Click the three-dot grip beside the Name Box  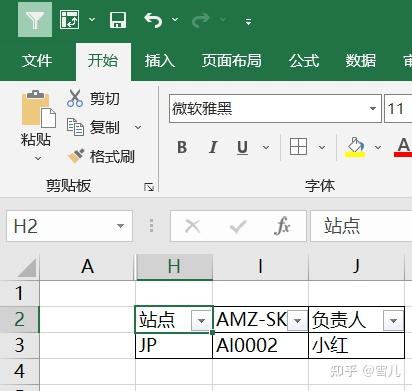(x=151, y=226)
